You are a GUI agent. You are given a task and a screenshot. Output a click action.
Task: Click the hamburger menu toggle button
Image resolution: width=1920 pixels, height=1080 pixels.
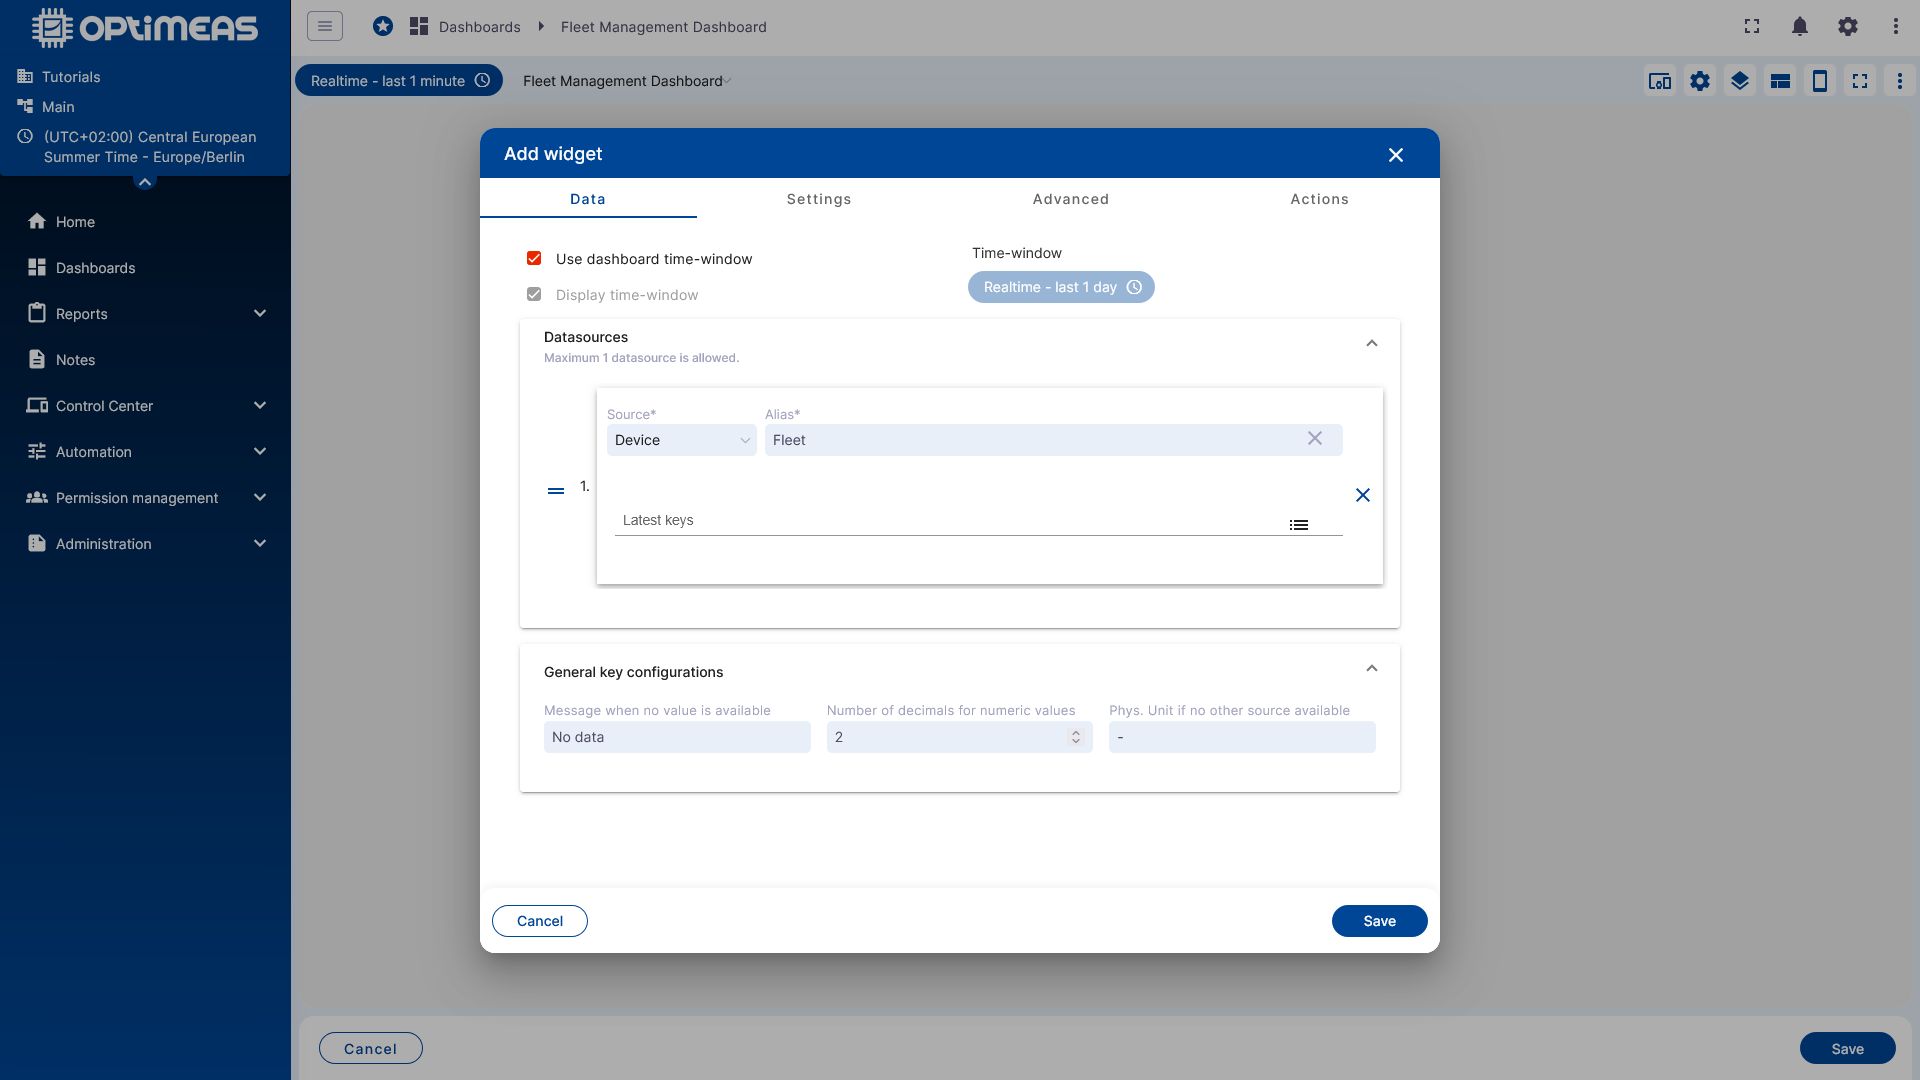[325, 26]
